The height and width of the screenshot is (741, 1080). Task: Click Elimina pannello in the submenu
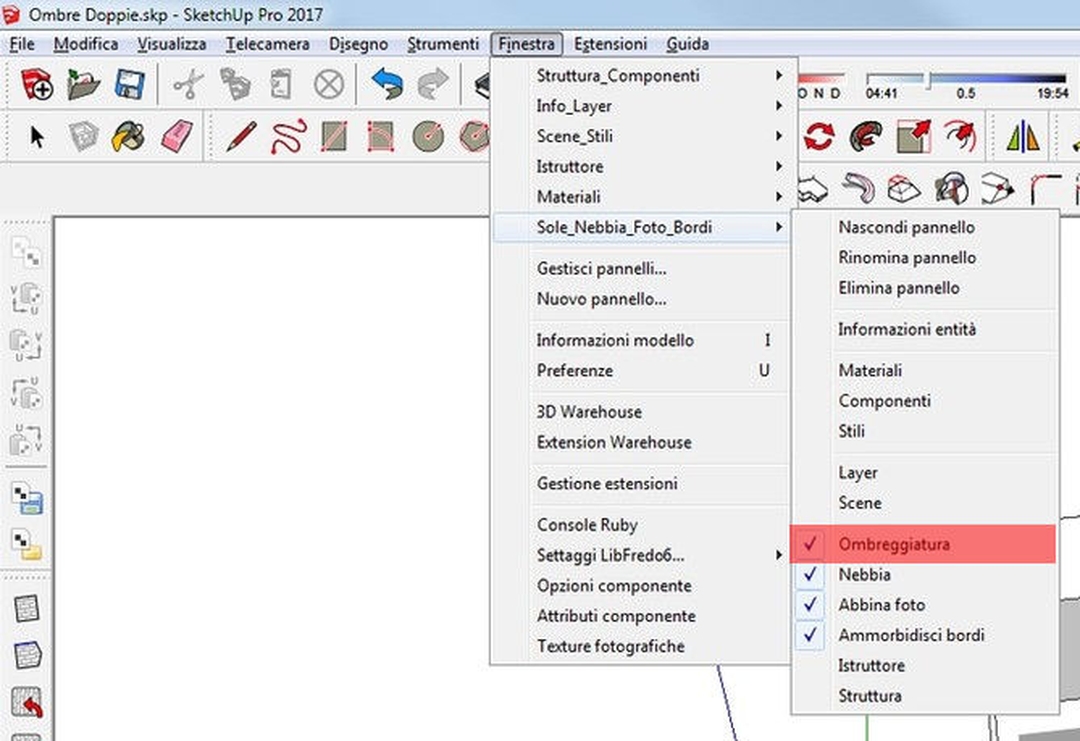click(923, 288)
